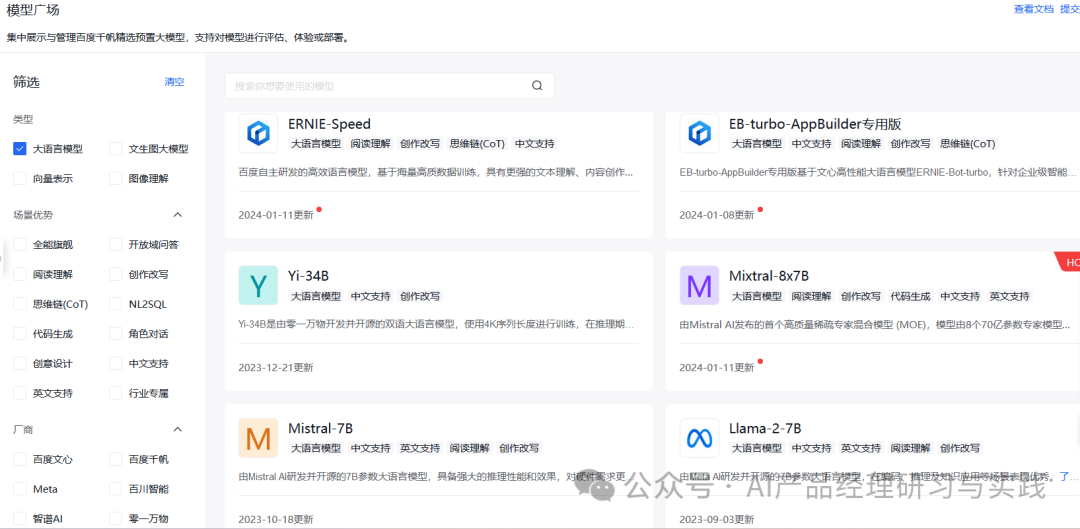Viewport: 1080px width, 529px height.
Task: Collapse the 场景优势 filter section
Action: click(178, 215)
